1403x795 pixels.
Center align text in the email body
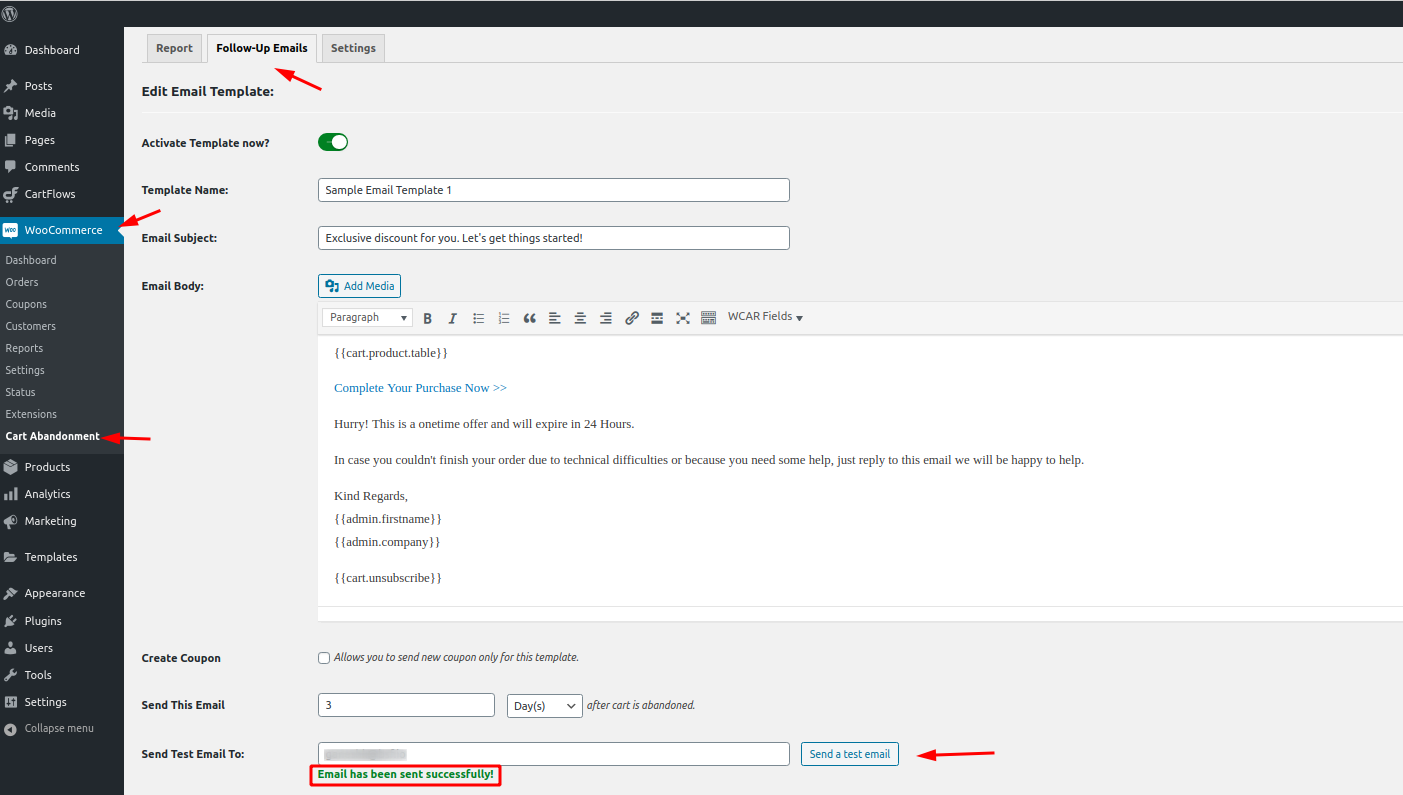pos(580,318)
